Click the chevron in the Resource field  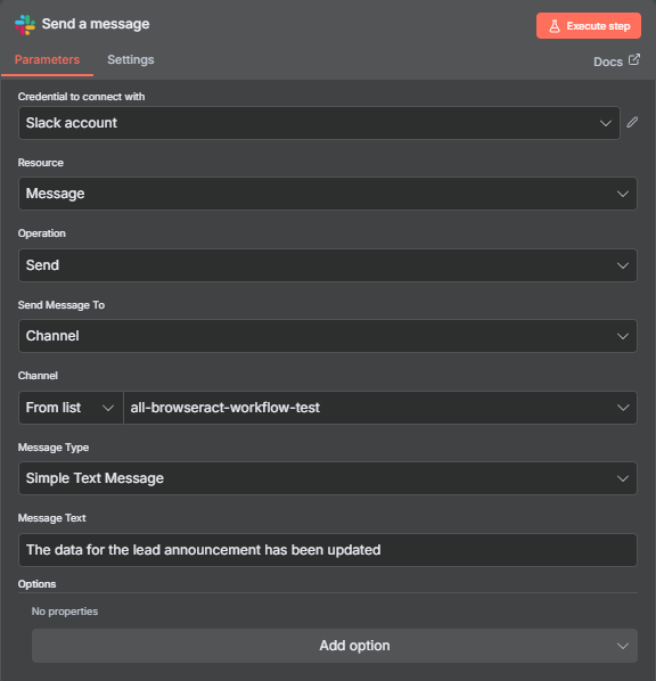coord(624,194)
